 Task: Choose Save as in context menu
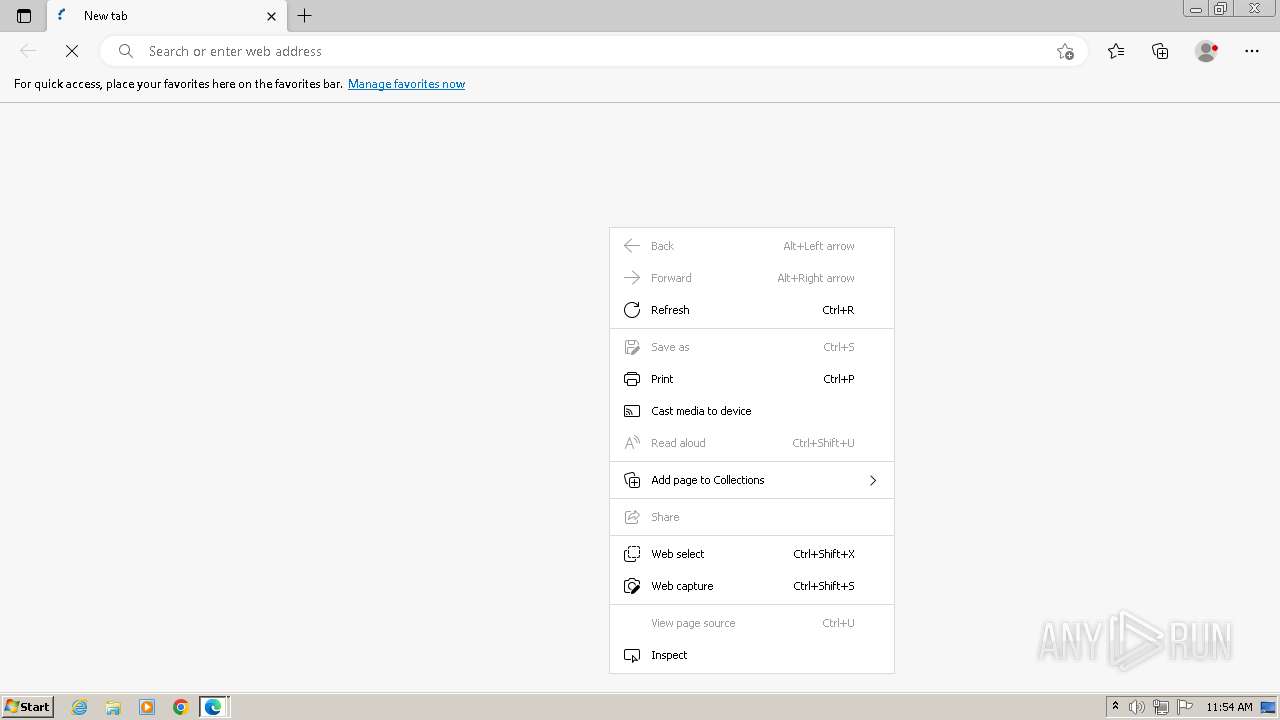(752, 347)
